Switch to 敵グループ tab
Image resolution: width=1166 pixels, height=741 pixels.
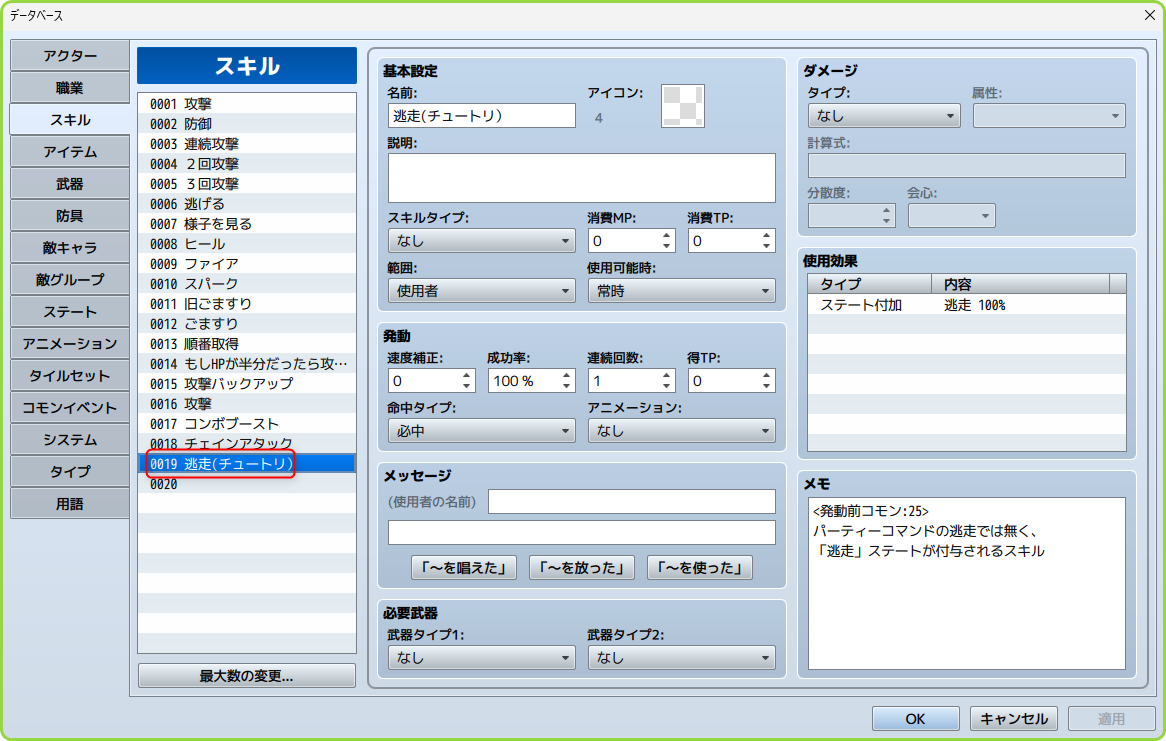tap(70, 280)
